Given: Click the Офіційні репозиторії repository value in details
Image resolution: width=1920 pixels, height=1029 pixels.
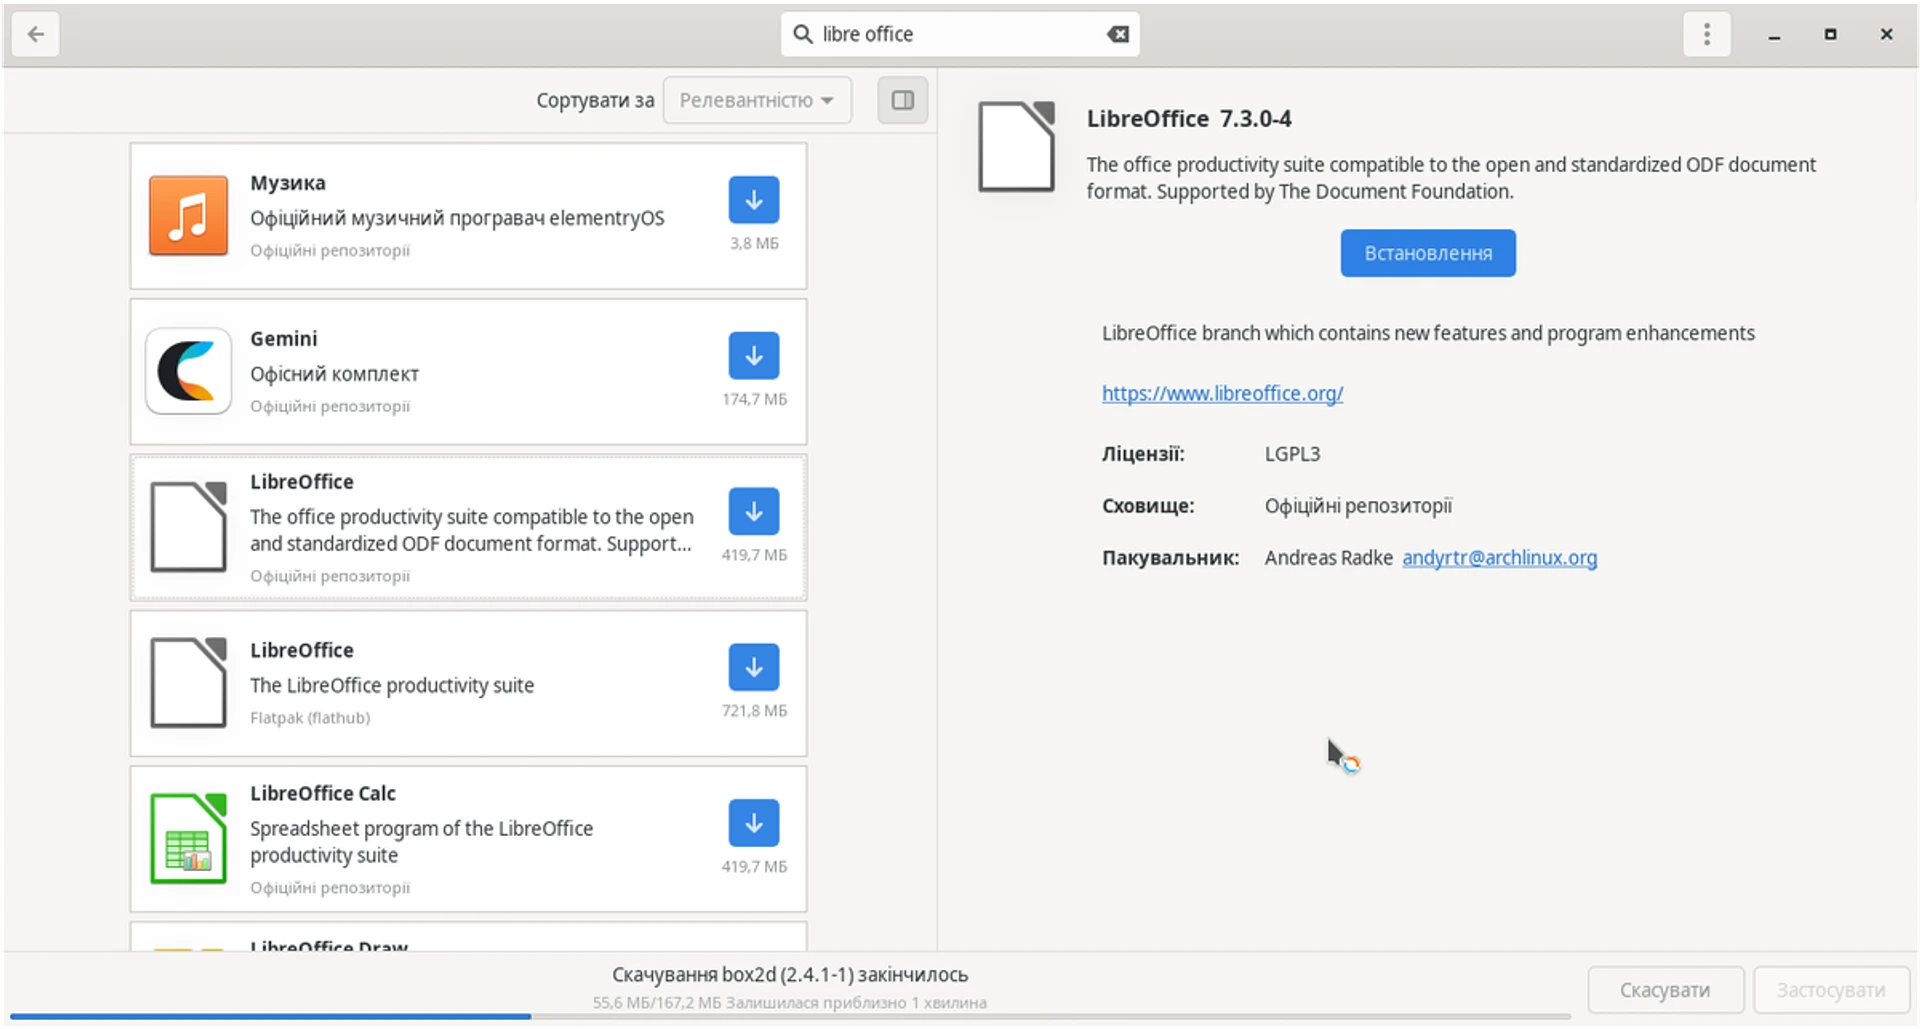Looking at the screenshot, I should point(1358,506).
